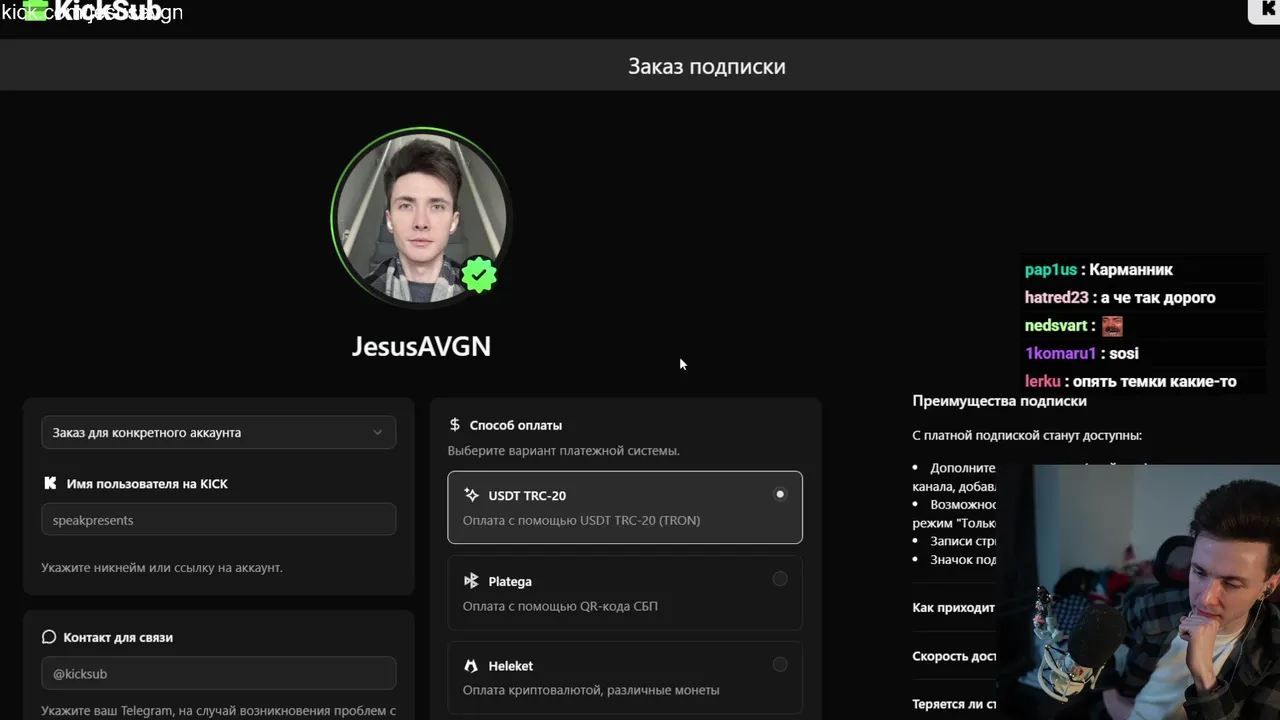The image size is (1280, 720).
Task: Click the dropdown chevron in order type selector
Action: coord(377,433)
